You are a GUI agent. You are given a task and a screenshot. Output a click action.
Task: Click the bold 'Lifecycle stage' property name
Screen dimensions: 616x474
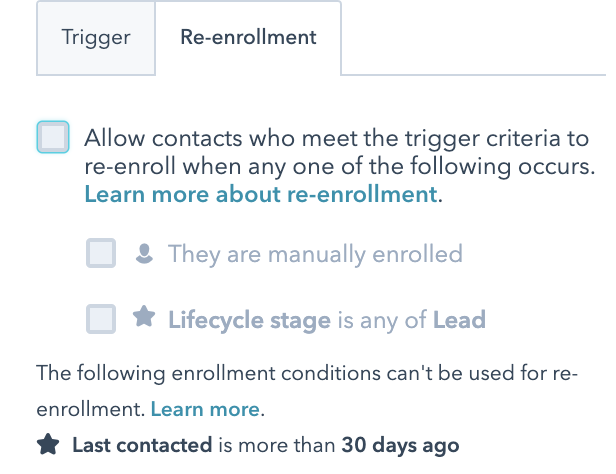[x=249, y=320]
